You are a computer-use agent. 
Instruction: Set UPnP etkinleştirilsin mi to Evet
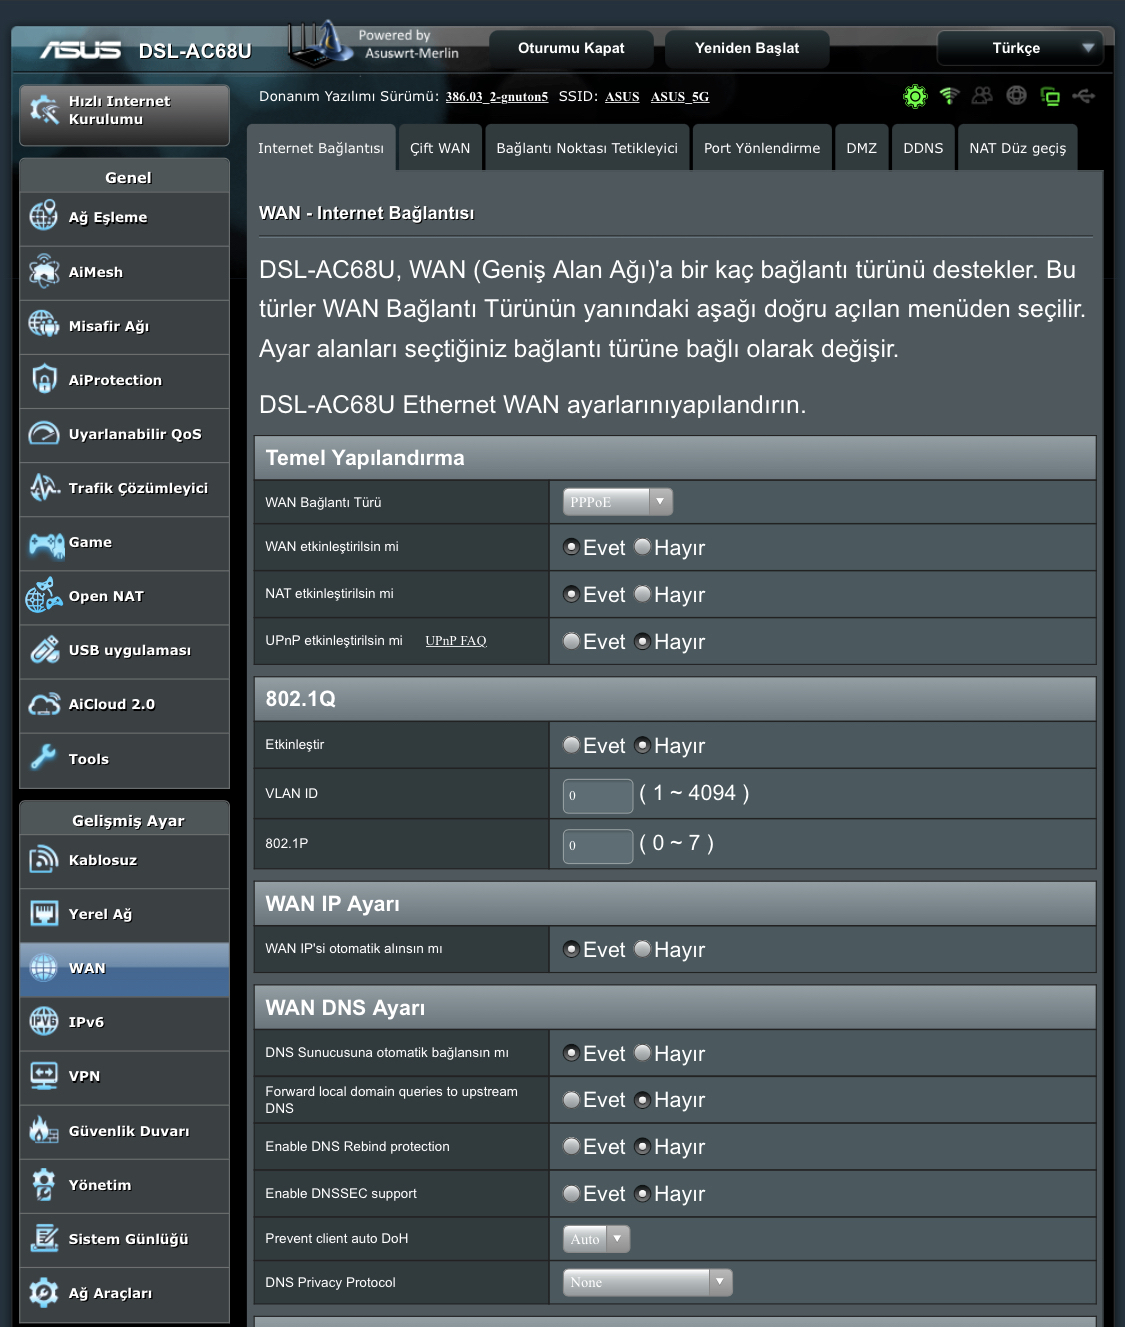[572, 642]
